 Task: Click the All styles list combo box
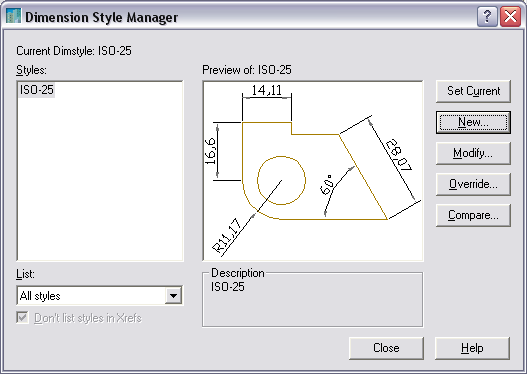click(100, 296)
